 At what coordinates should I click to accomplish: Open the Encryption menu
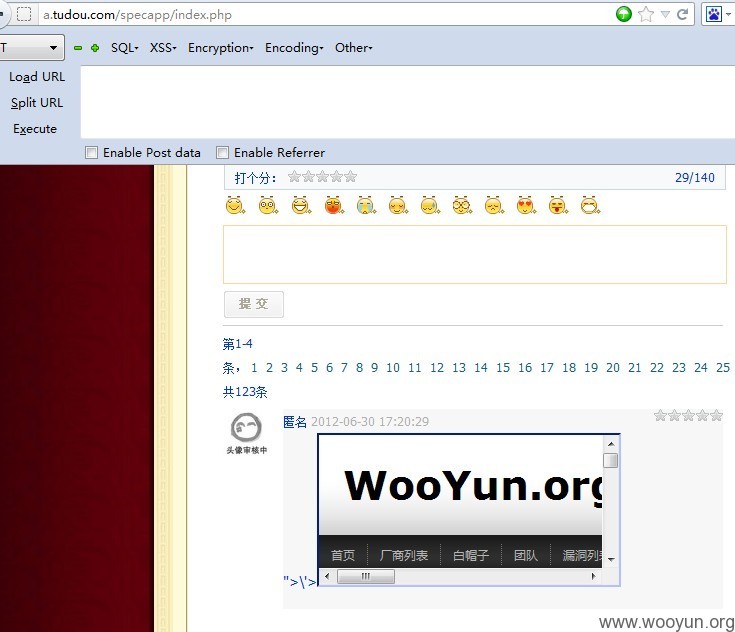(x=221, y=48)
